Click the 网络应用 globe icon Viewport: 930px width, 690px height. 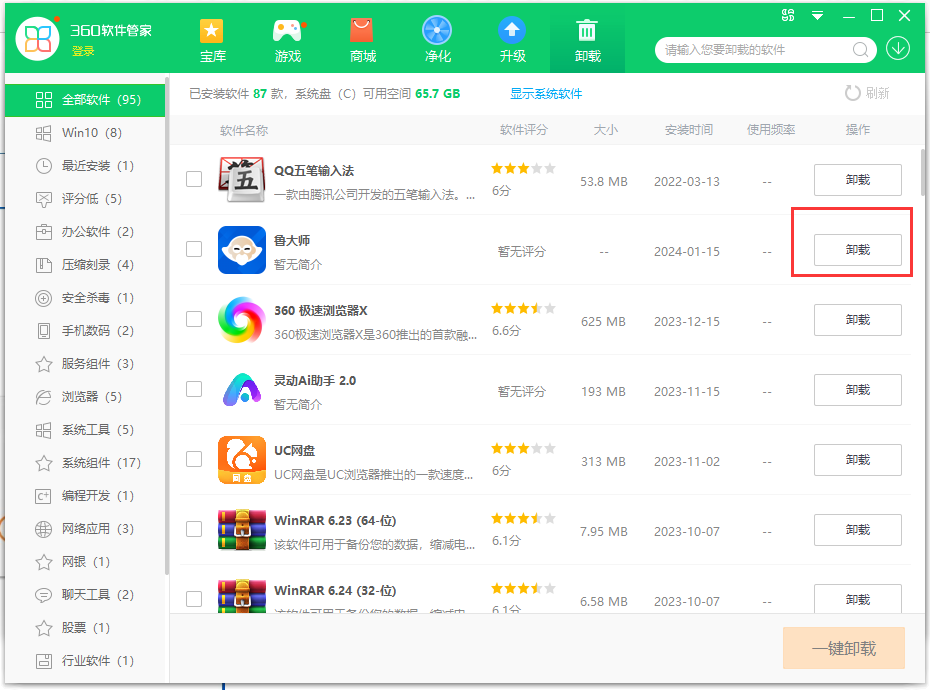point(44,529)
